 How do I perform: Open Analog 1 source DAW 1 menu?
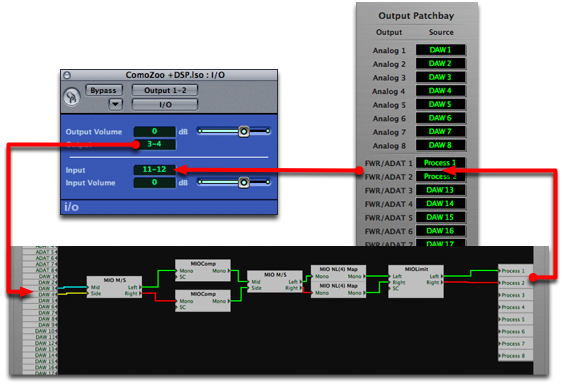[x=440, y=50]
